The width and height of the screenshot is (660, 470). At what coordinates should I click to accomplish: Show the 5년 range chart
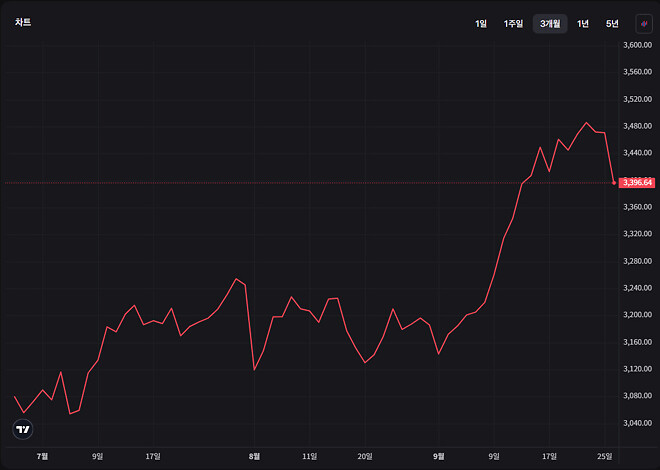click(x=612, y=24)
